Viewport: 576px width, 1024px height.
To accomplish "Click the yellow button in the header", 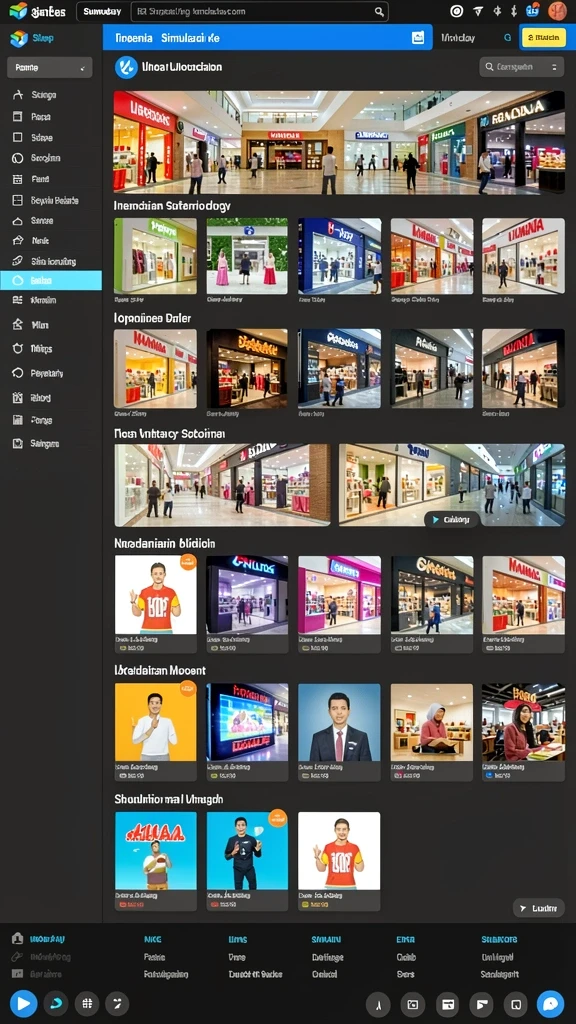I will [x=543, y=38].
